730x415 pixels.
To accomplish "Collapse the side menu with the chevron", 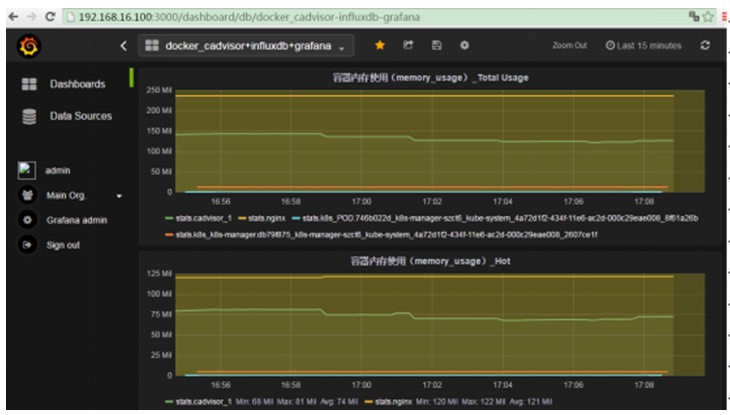I will (x=123, y=46).
